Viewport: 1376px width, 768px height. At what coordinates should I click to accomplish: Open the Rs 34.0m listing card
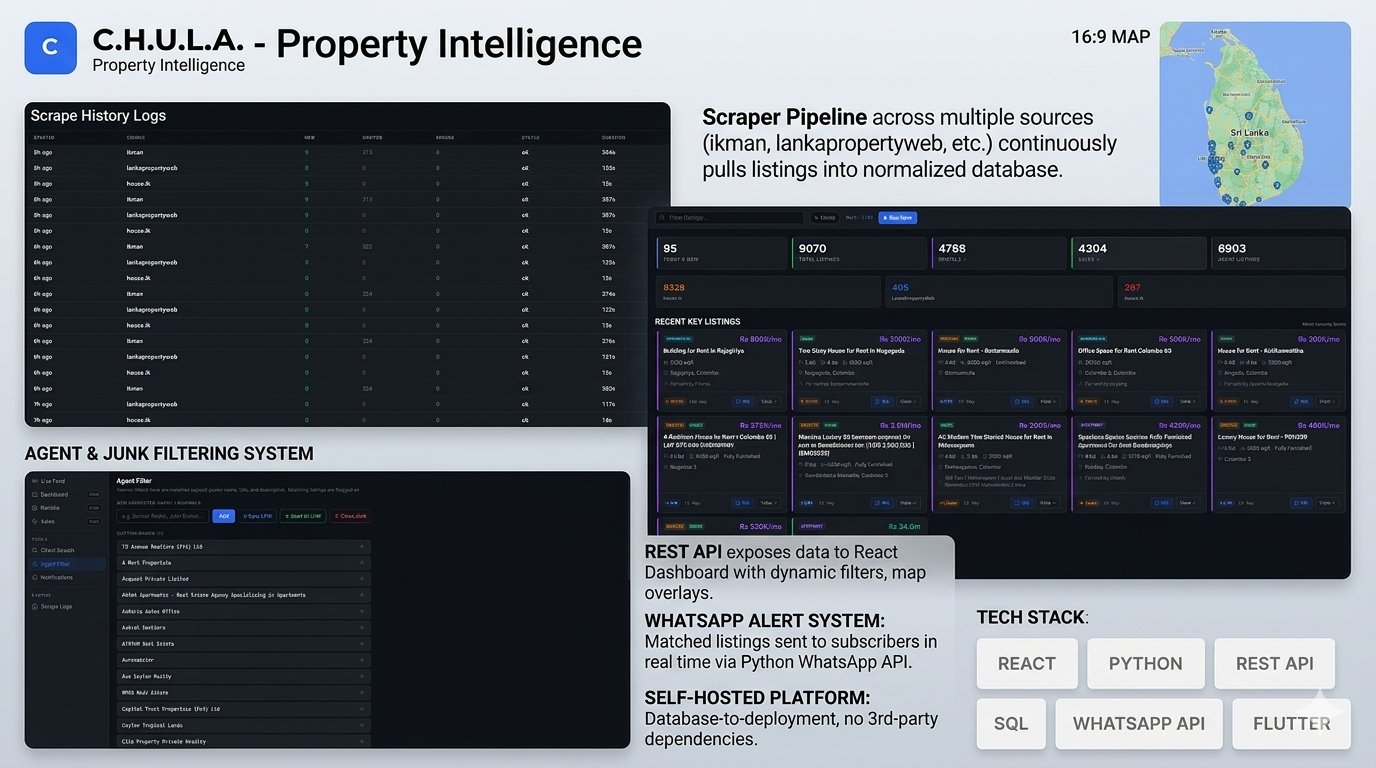tap(859, 526)
